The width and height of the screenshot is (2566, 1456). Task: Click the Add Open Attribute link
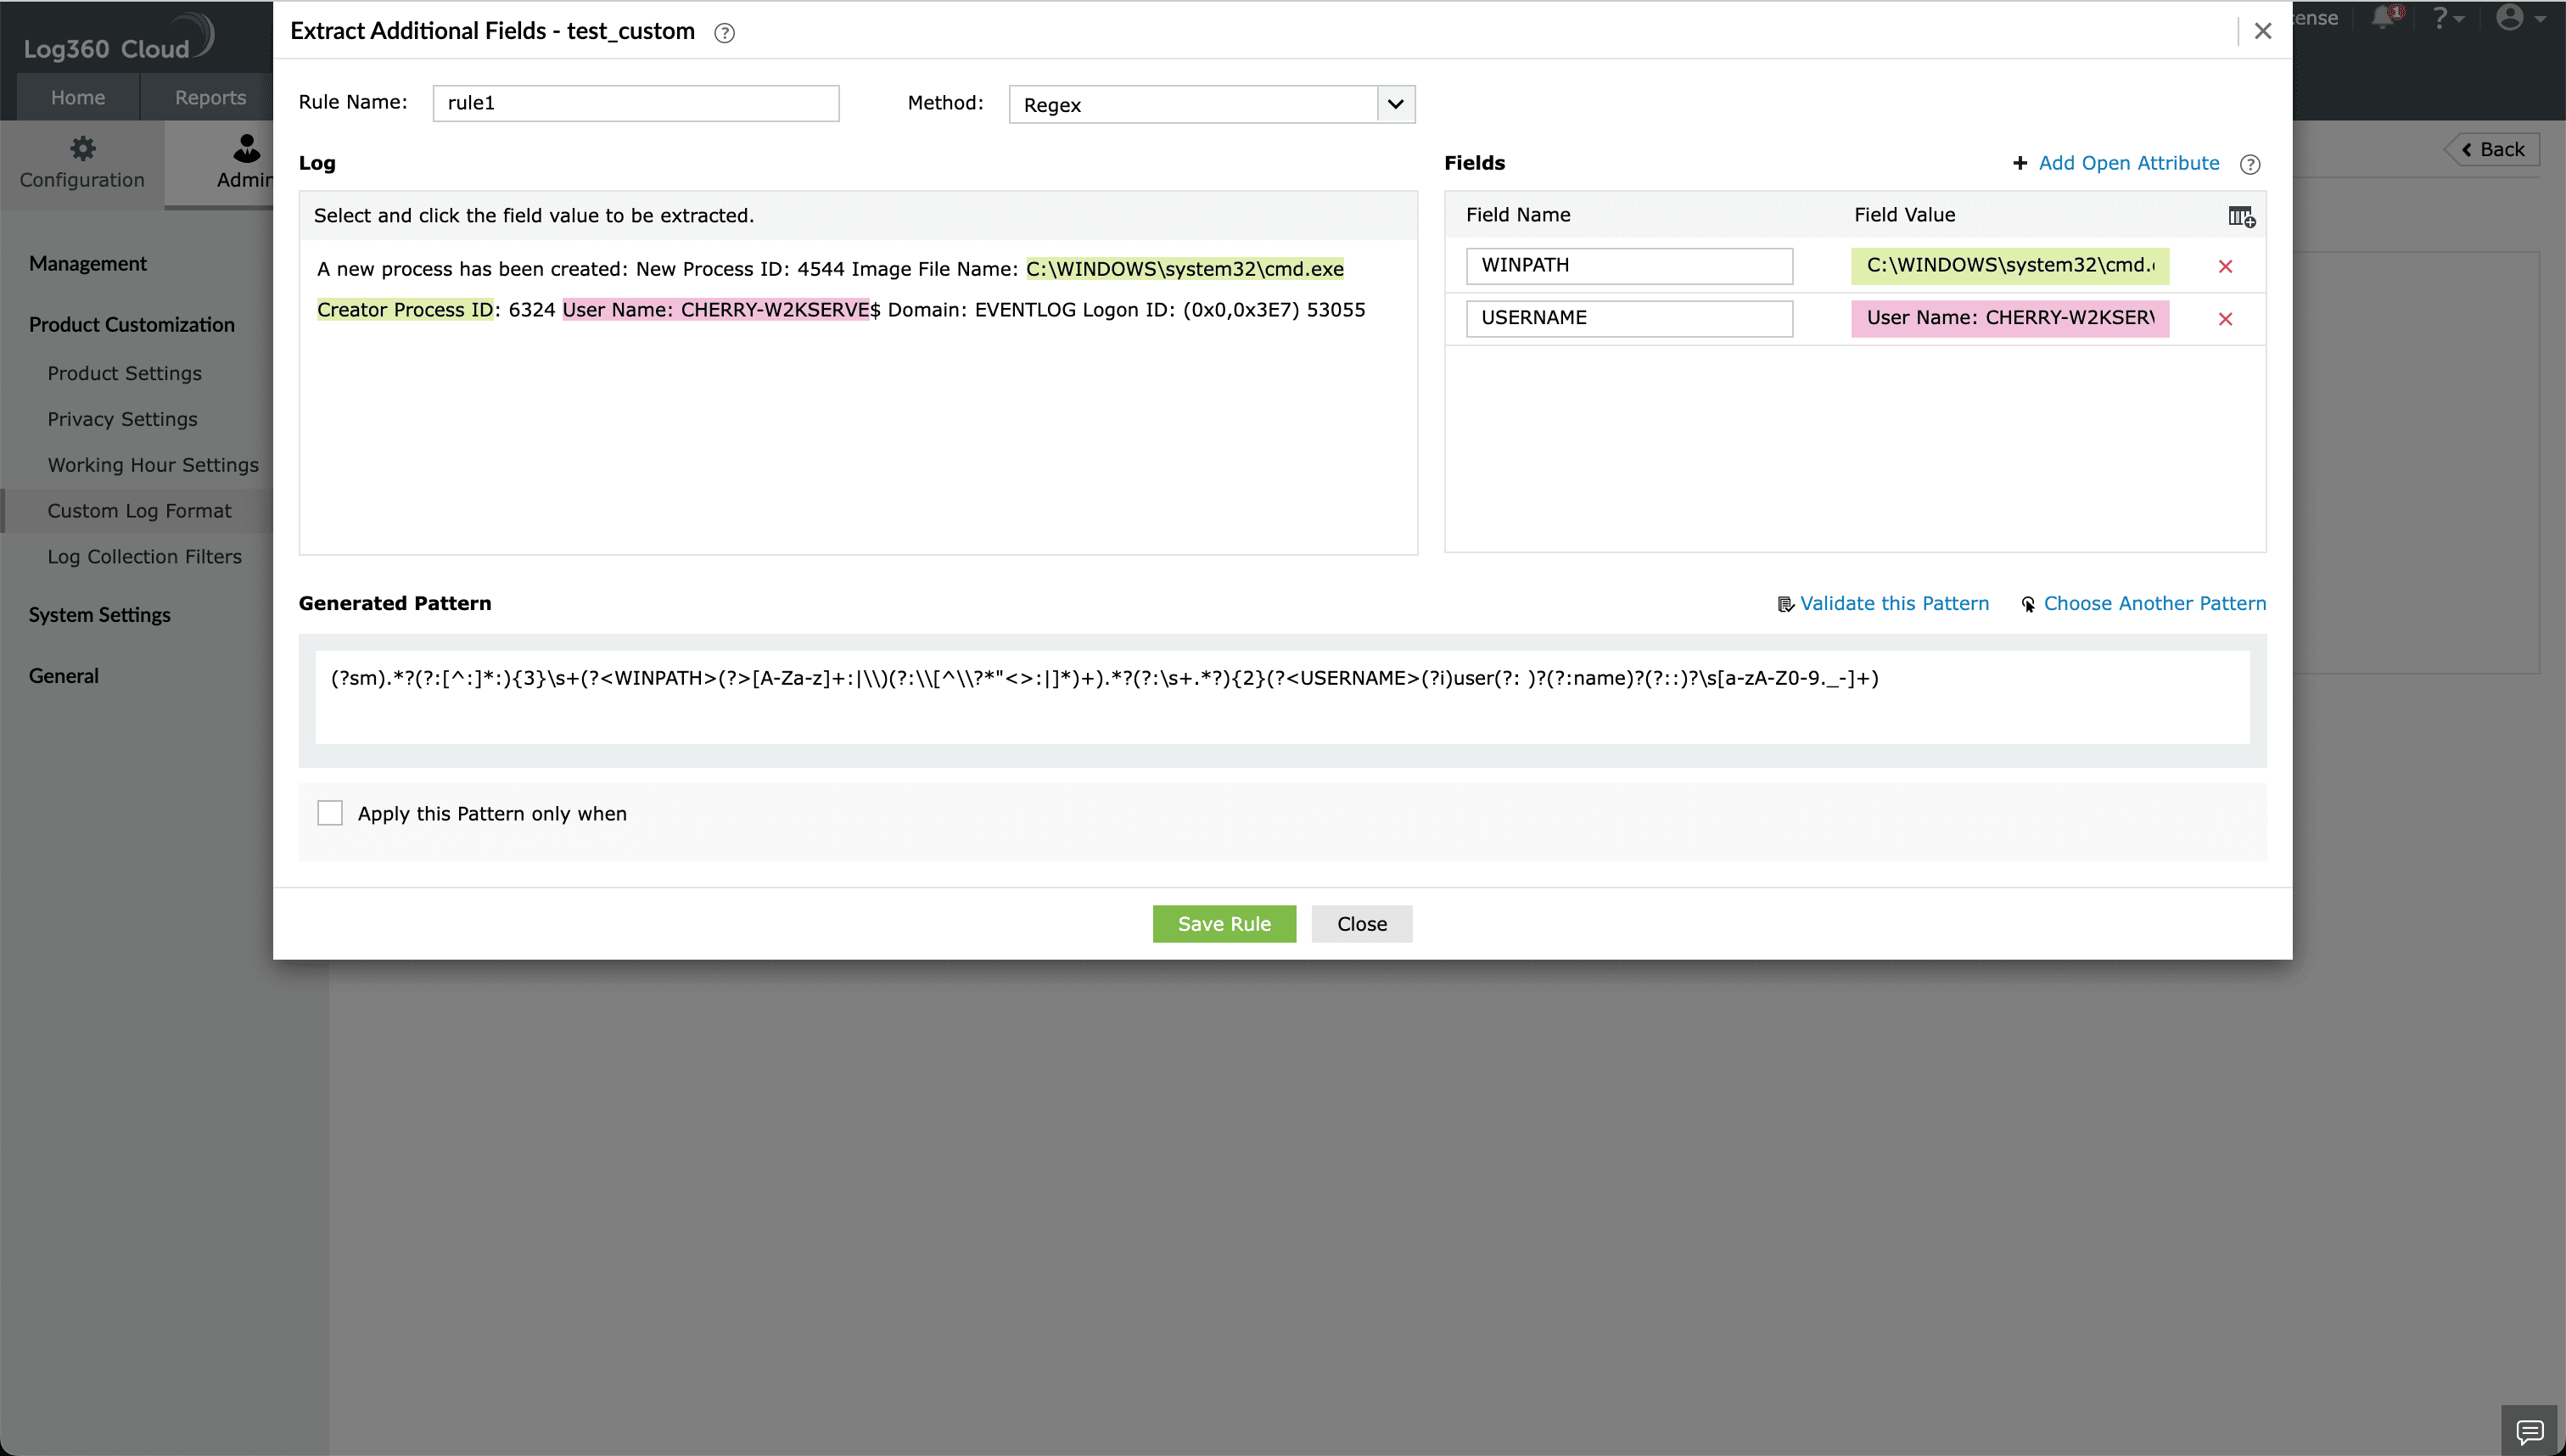pyautogui.click(x=2128, y=163)
